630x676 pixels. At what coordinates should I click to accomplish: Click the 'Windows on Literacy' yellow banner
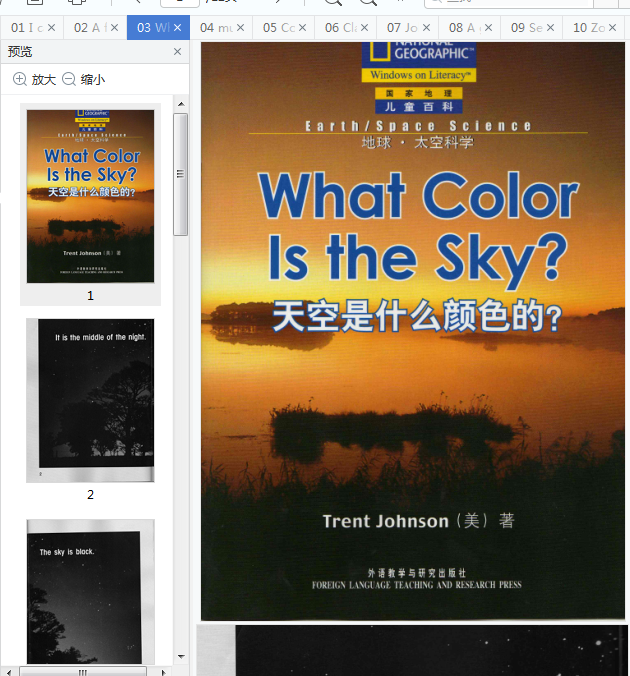pyautogui.click(x=419, y=75)
